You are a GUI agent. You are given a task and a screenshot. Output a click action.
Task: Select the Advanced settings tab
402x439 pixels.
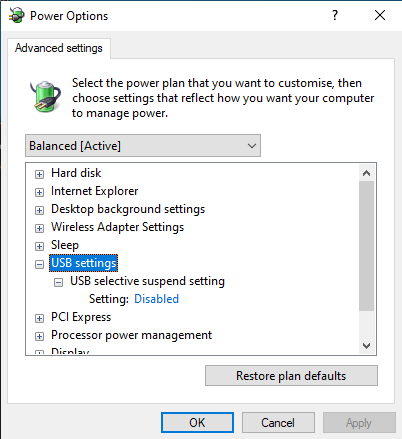[59, 48]
